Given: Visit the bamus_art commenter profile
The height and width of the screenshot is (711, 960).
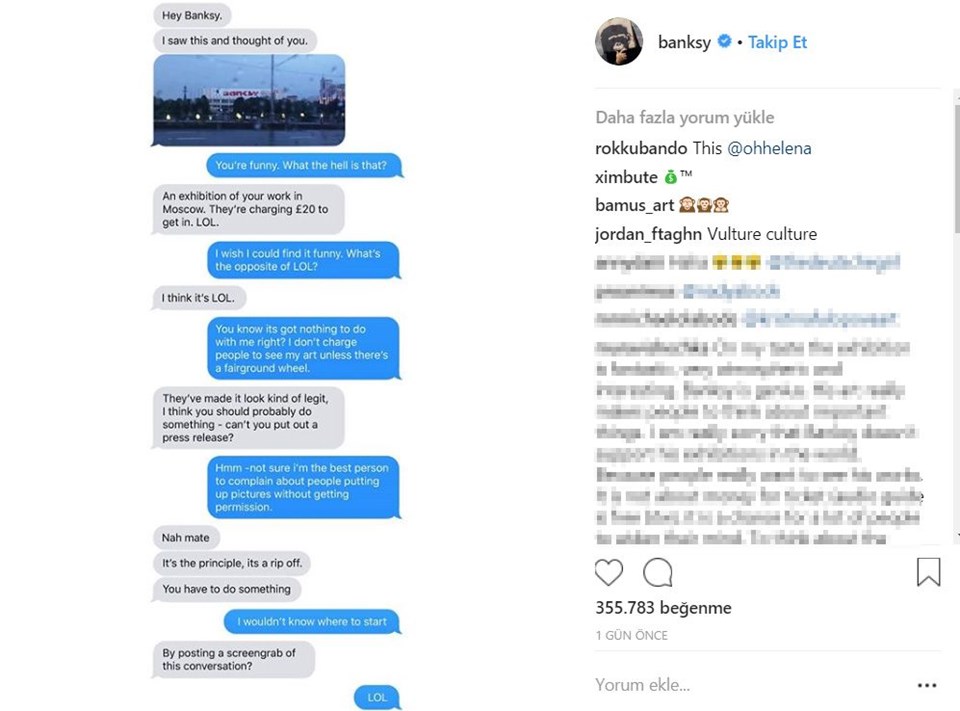Looking at the screenshot, I should click(x=634, y=205).
